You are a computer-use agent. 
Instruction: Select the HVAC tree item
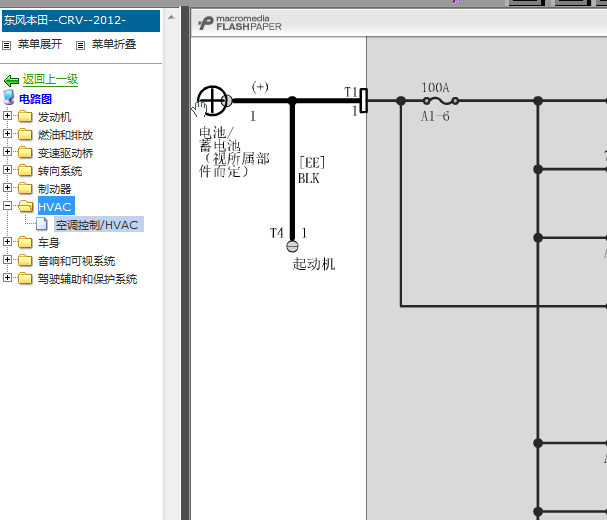[x=56, y=206]
